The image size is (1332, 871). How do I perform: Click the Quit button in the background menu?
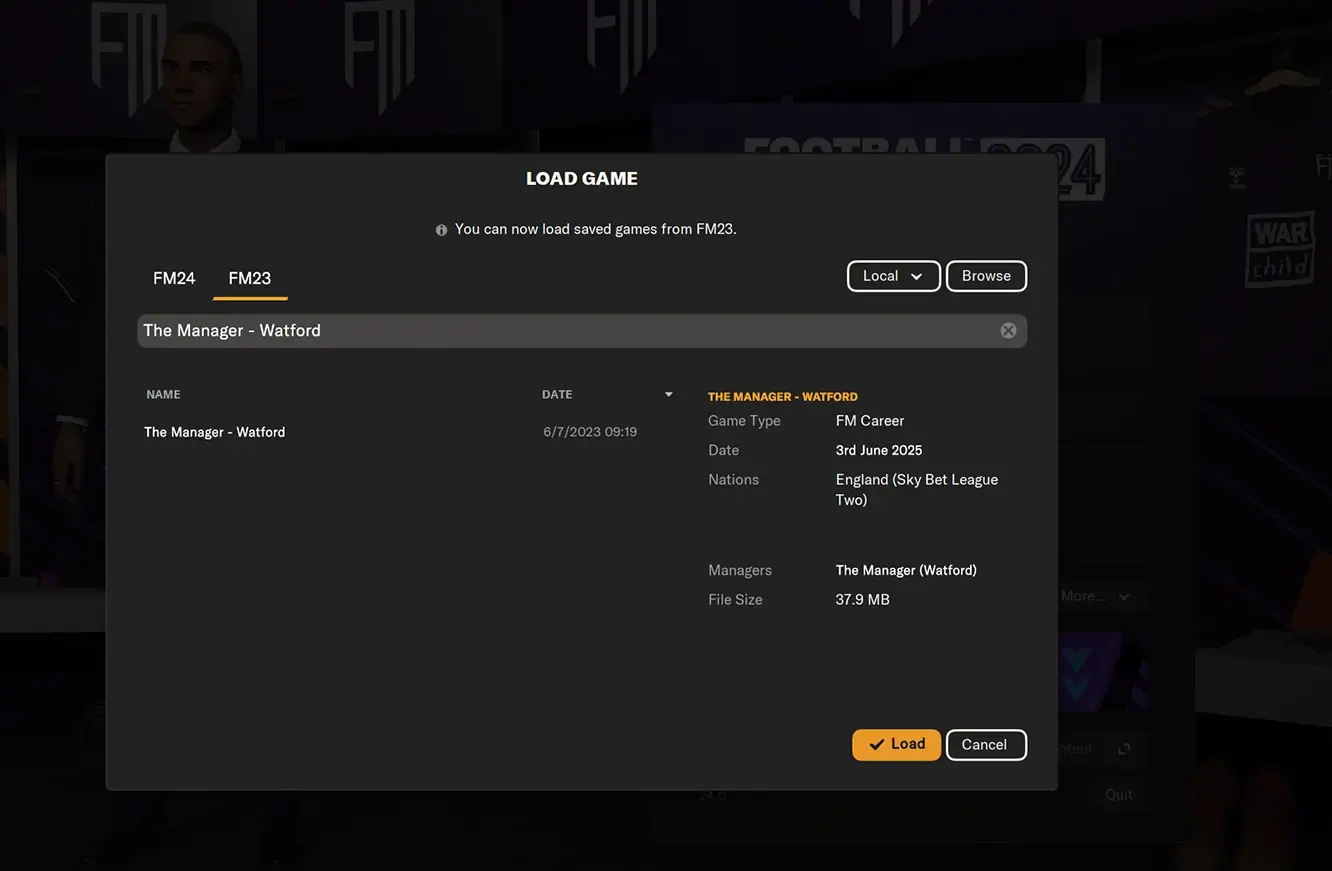[1119, 794]
